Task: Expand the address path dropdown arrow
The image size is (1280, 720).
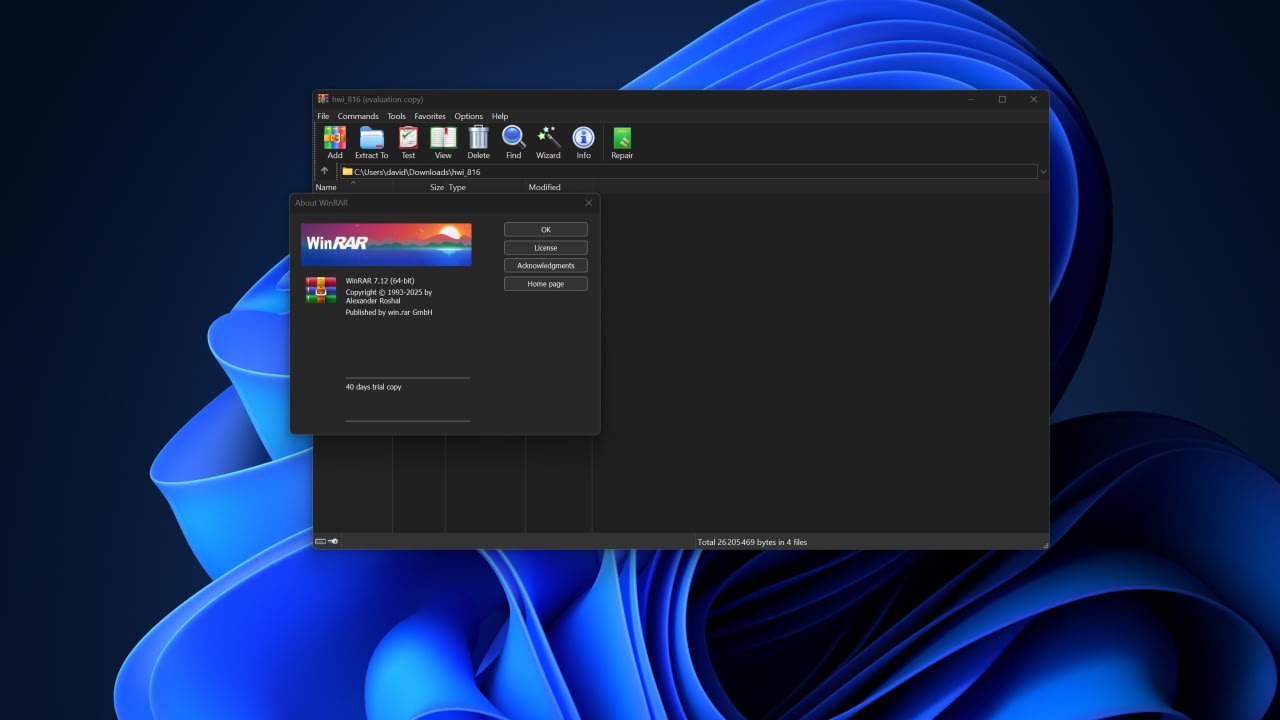Action: pos(1043,172)
